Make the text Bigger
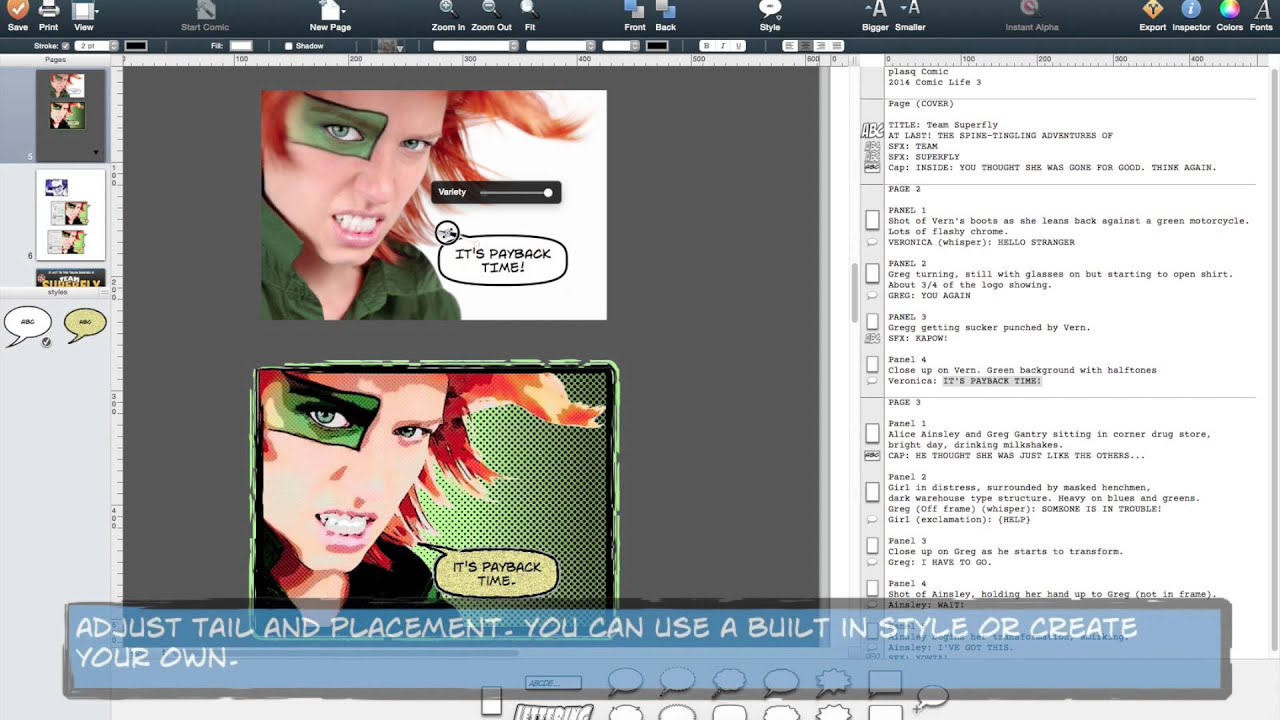The image size is (1280, 720). [875, 10]
